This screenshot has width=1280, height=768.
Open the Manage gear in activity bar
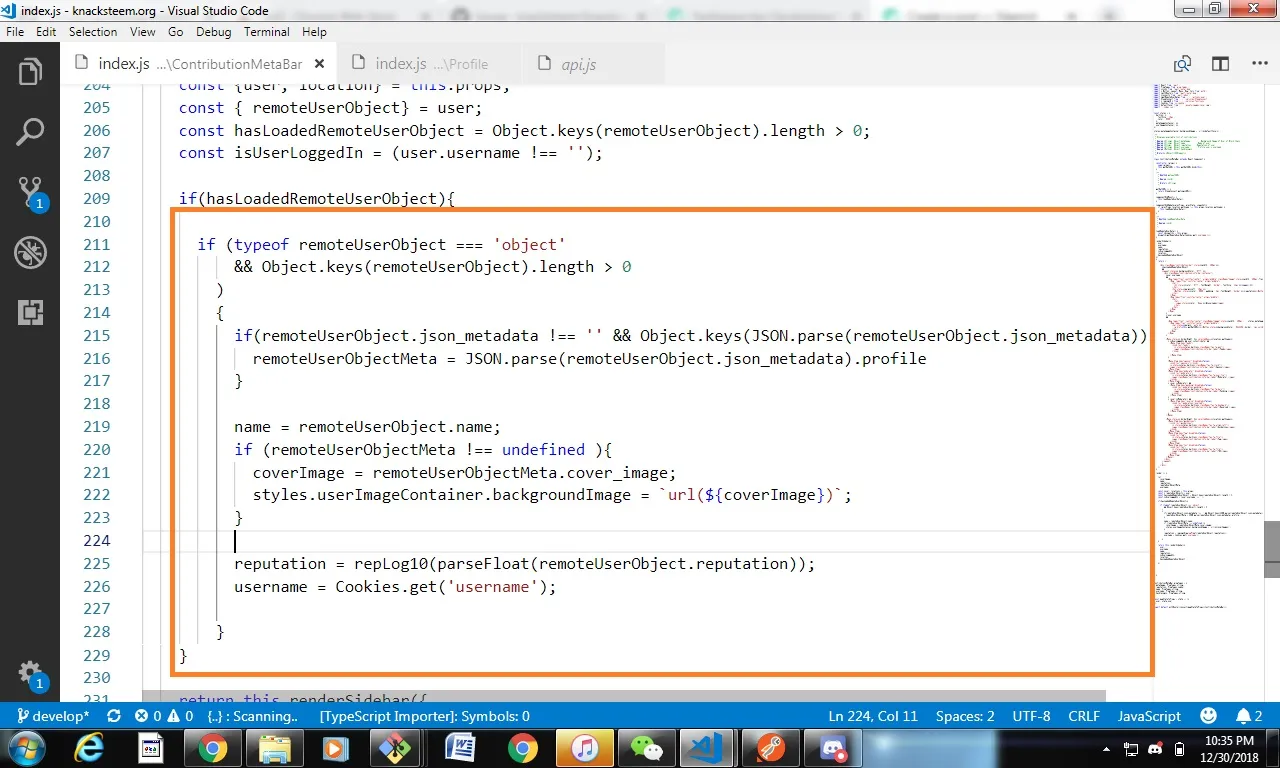[x=30, y=674]
